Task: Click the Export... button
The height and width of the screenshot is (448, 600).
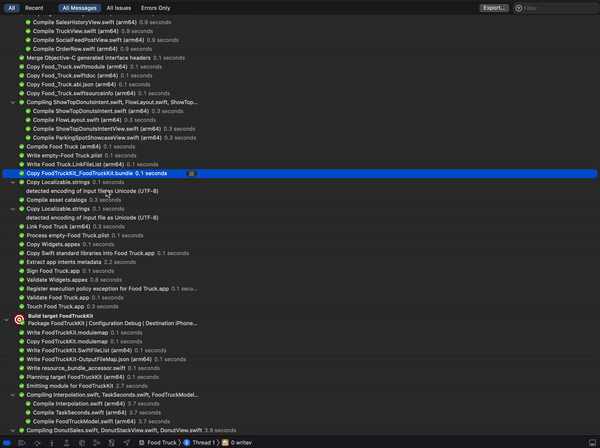Action: [494, 8]
